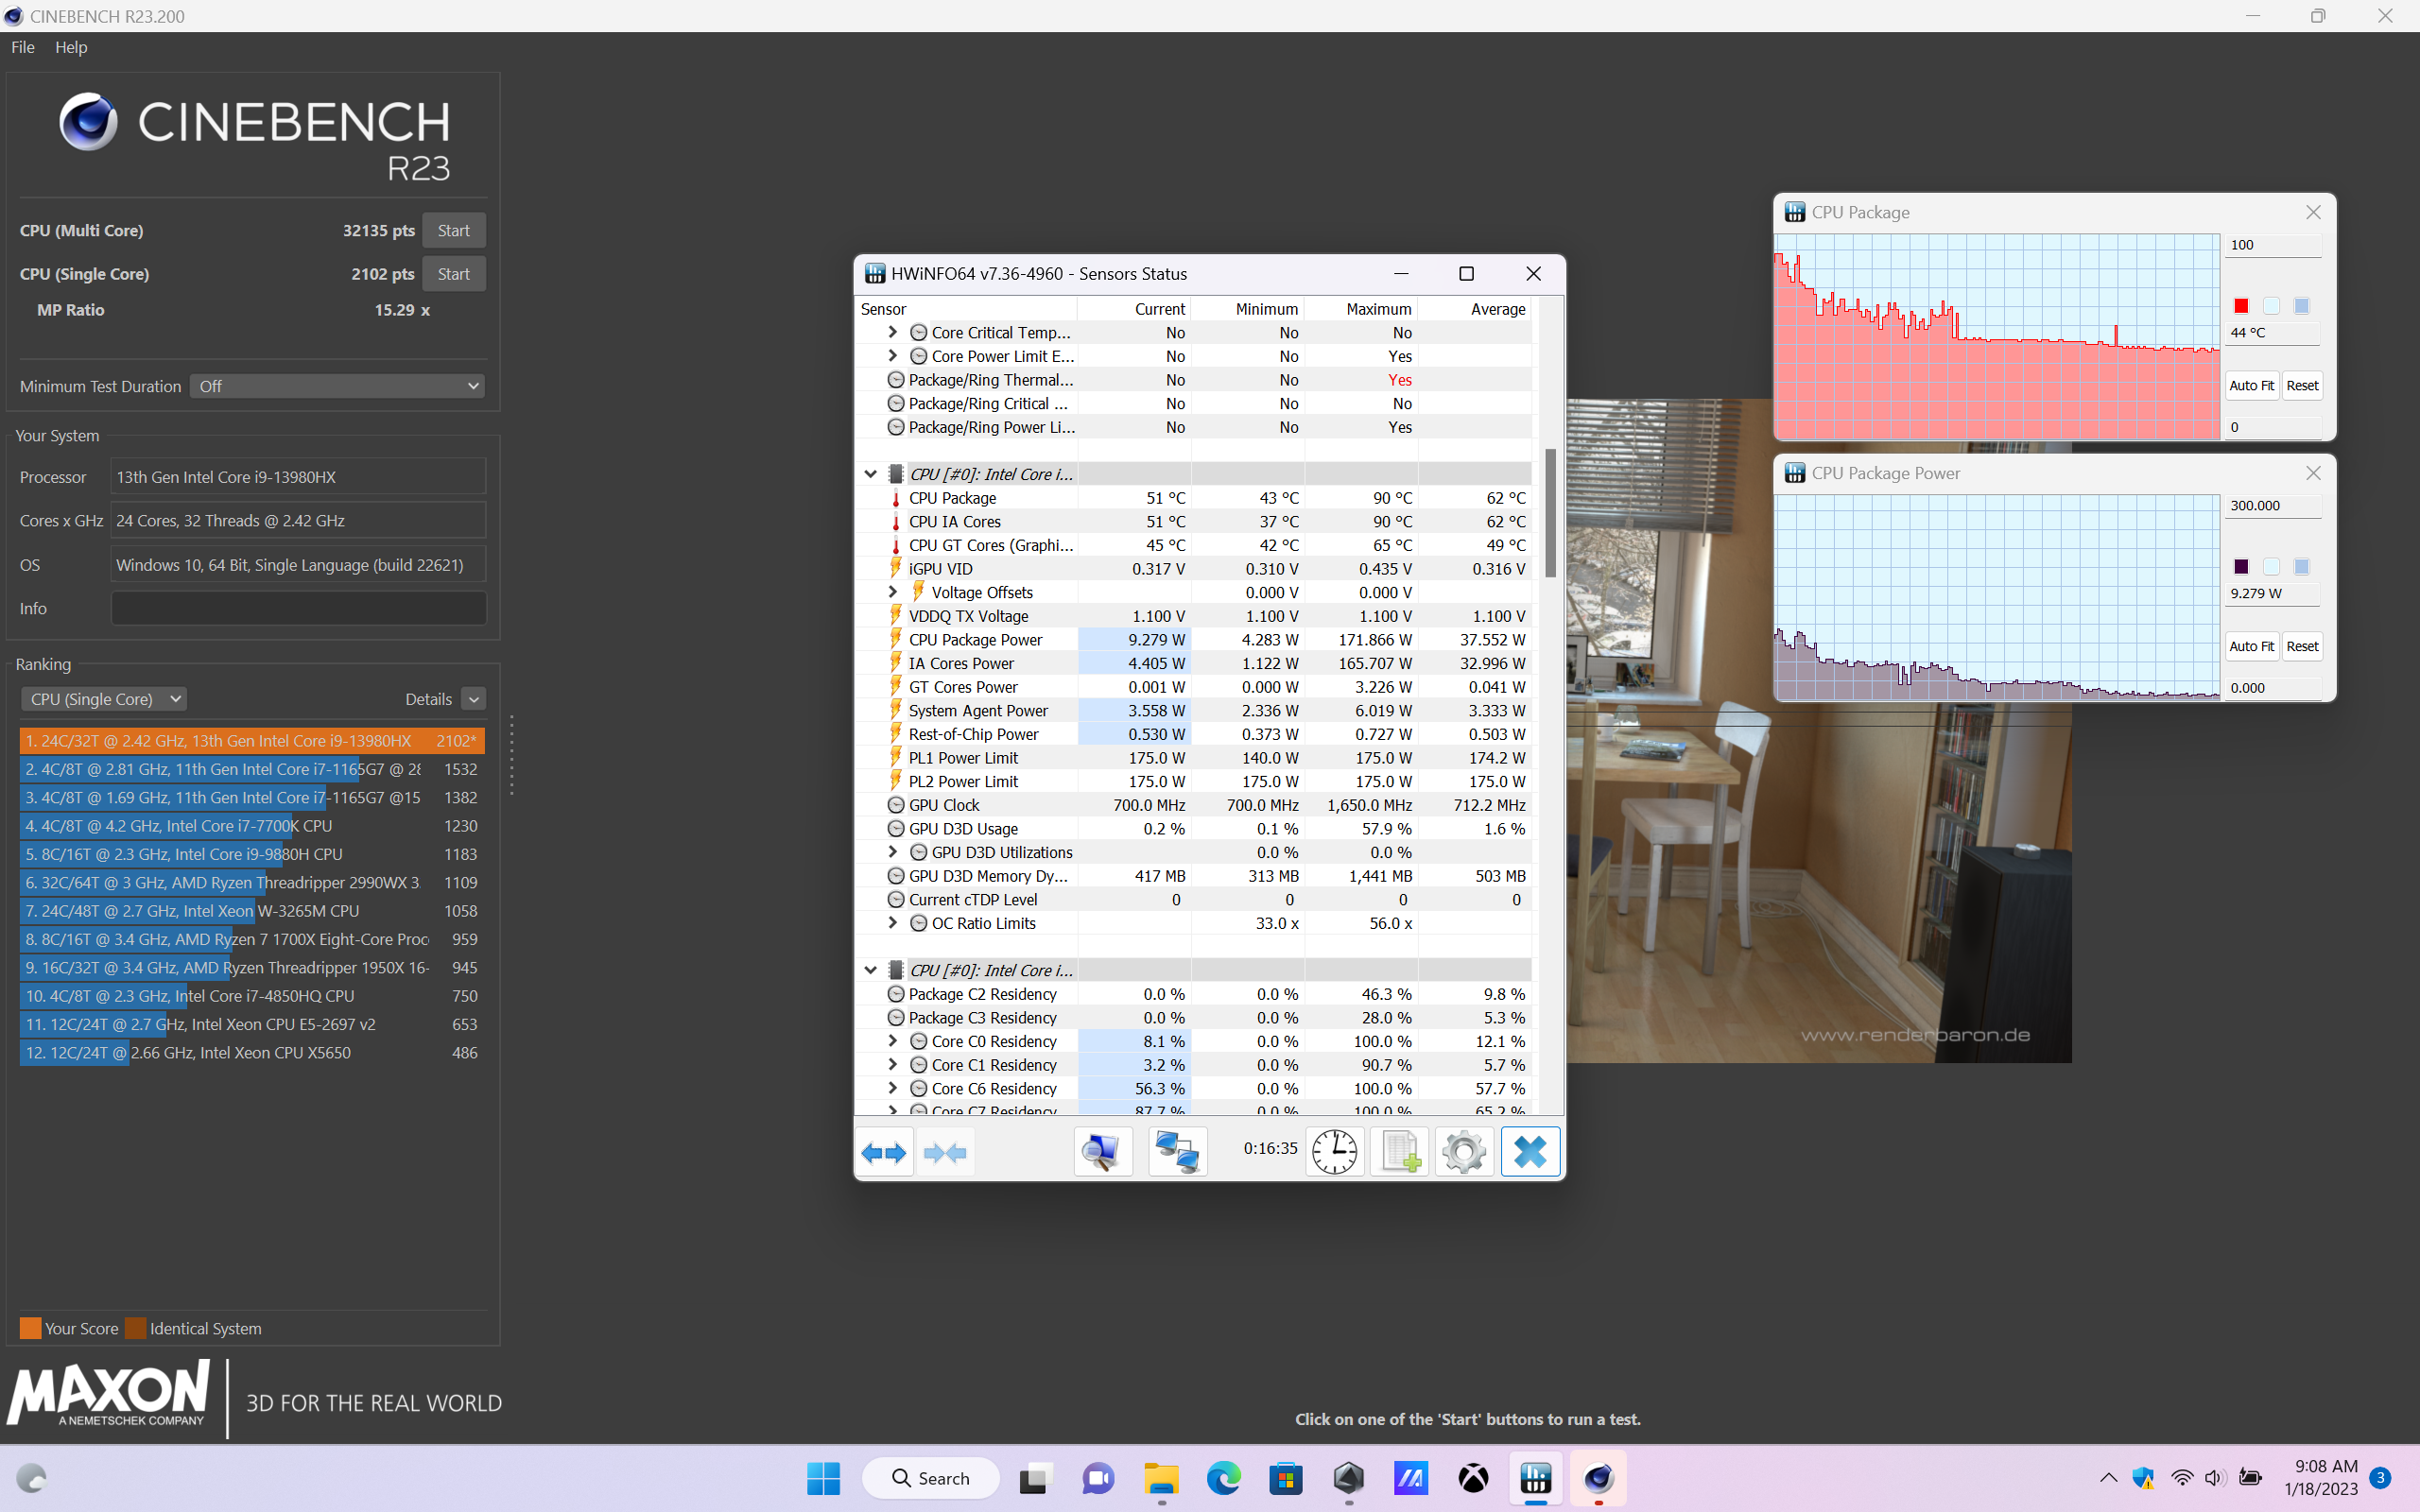The width and height of the screenshot is (2420, 1512).
Task: Click the blue X close sensors icon
Action: pos(1530,1152)
